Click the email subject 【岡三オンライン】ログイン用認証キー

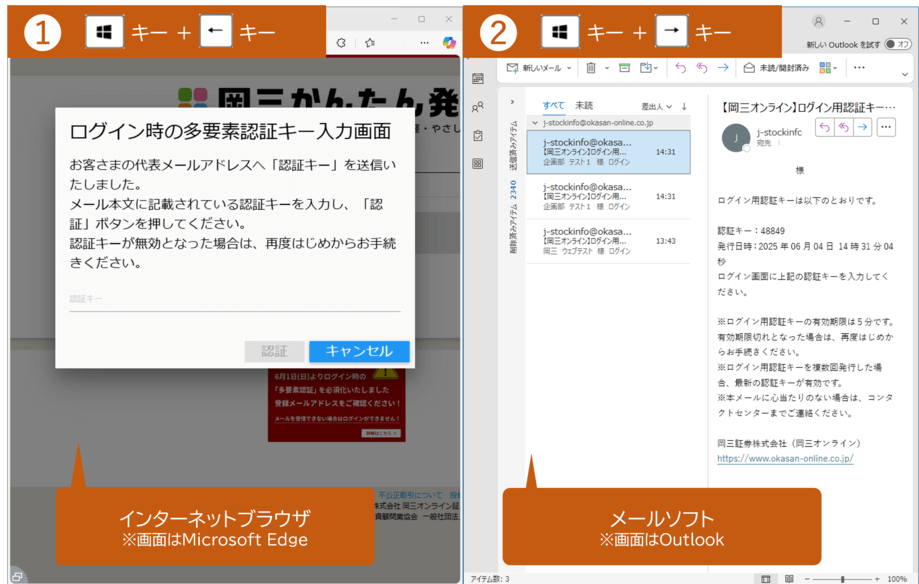pyautogui.click(x=808, y=107)
